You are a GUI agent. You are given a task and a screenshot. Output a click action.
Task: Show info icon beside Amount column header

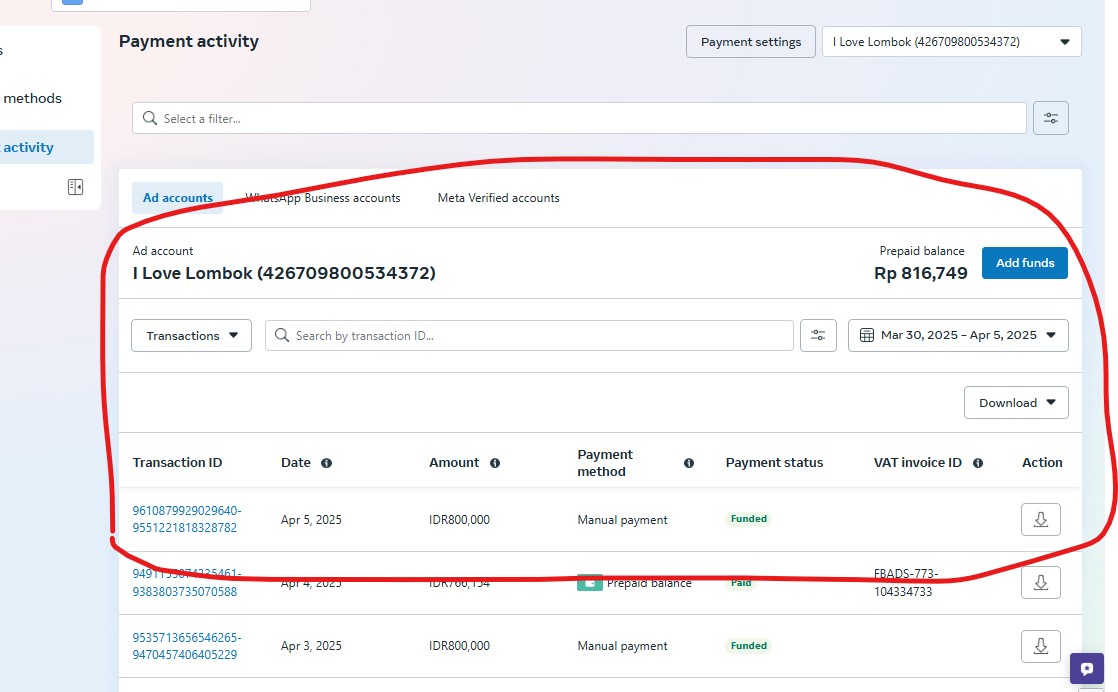[495, 463]
